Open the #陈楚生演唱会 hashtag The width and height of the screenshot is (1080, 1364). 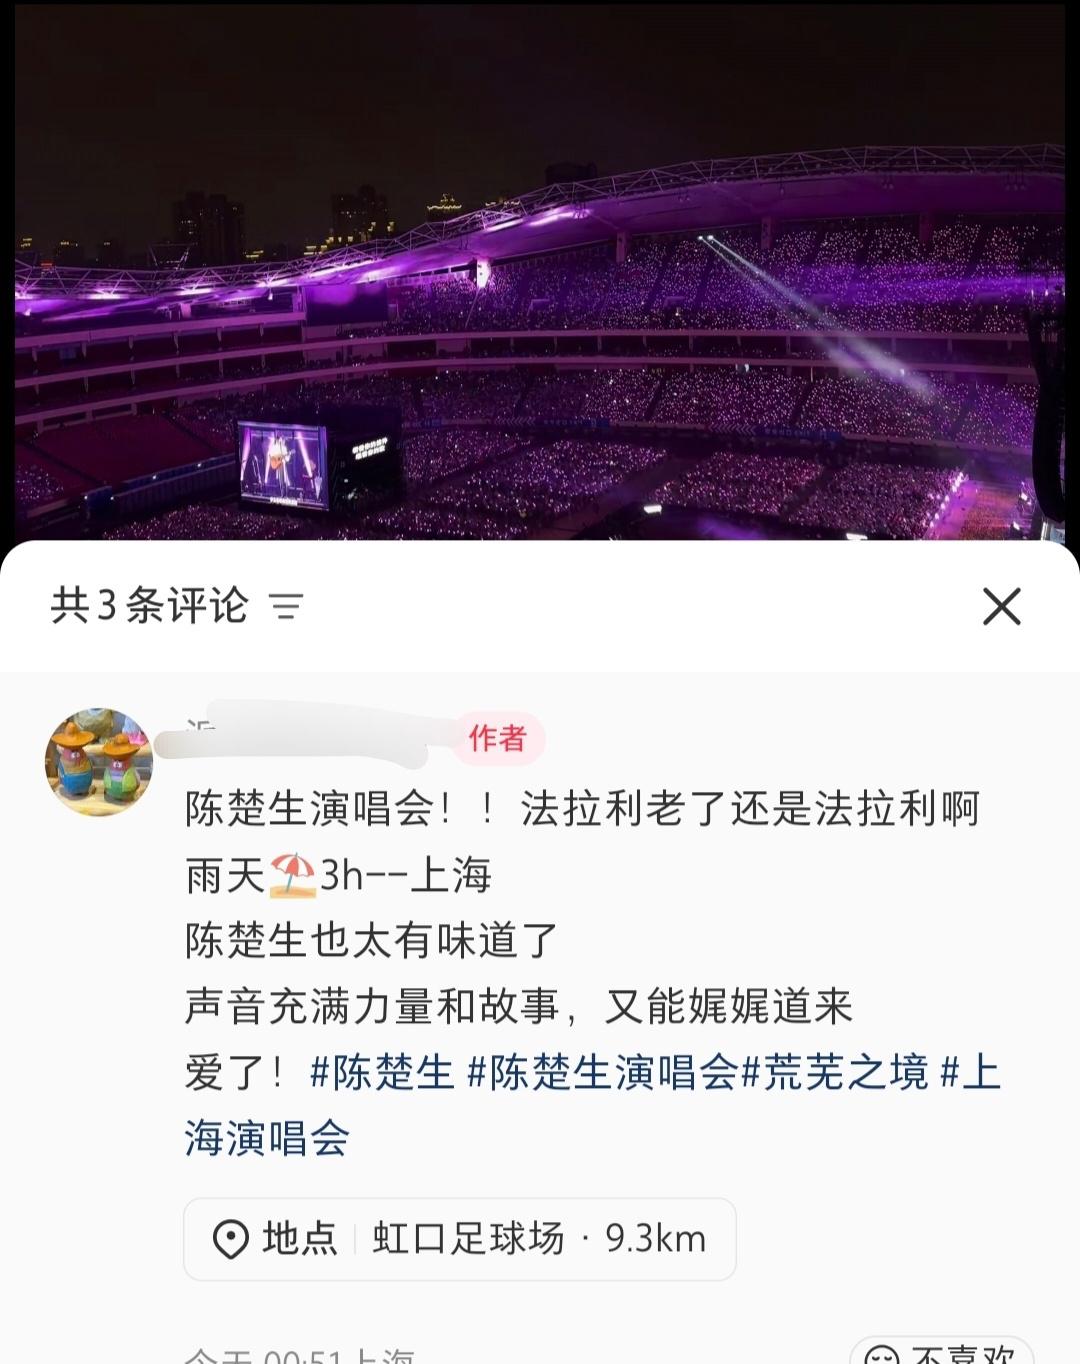tap(602, 1072)
